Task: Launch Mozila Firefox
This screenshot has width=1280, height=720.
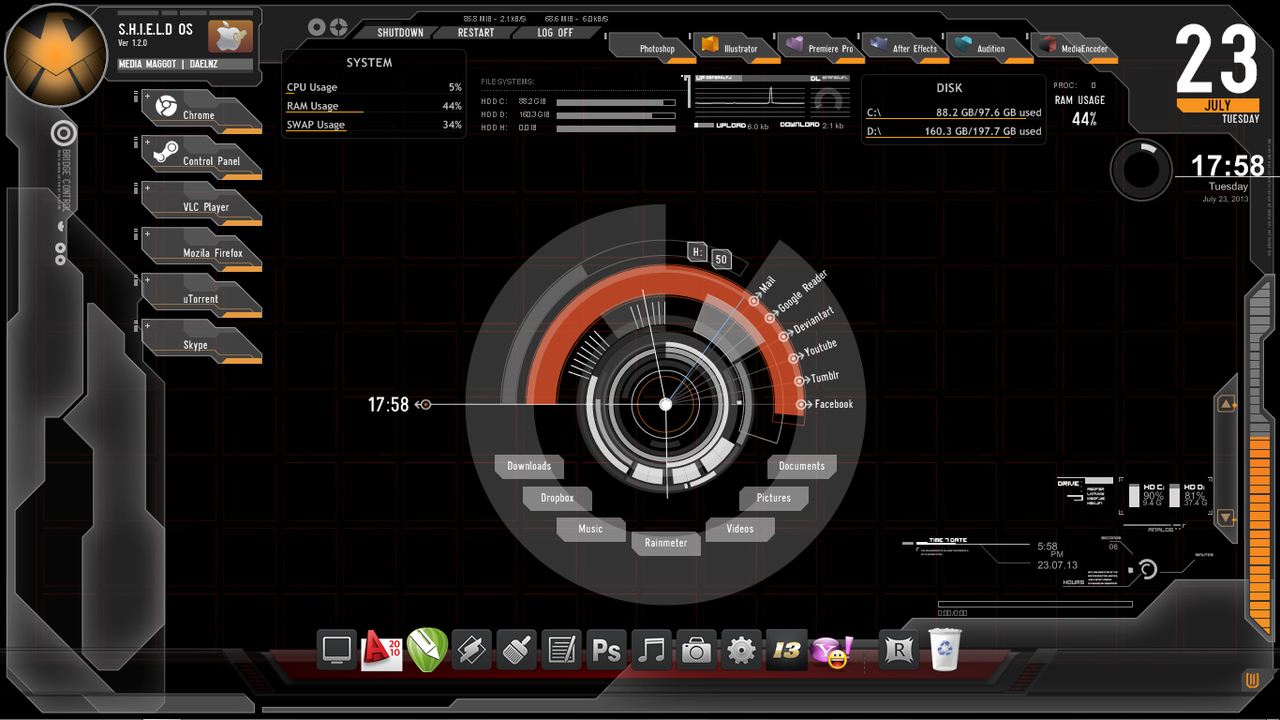Action: click(202, 248)
